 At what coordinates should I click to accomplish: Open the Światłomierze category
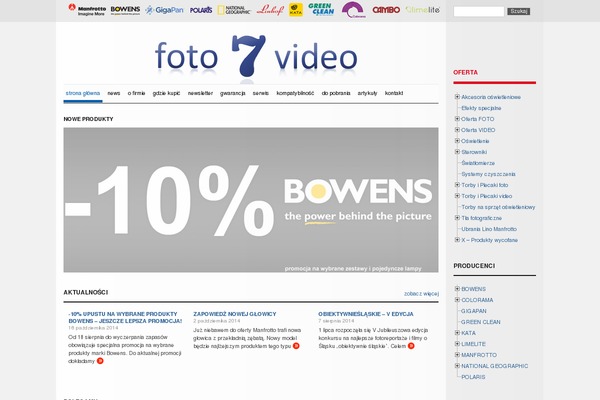478,163
